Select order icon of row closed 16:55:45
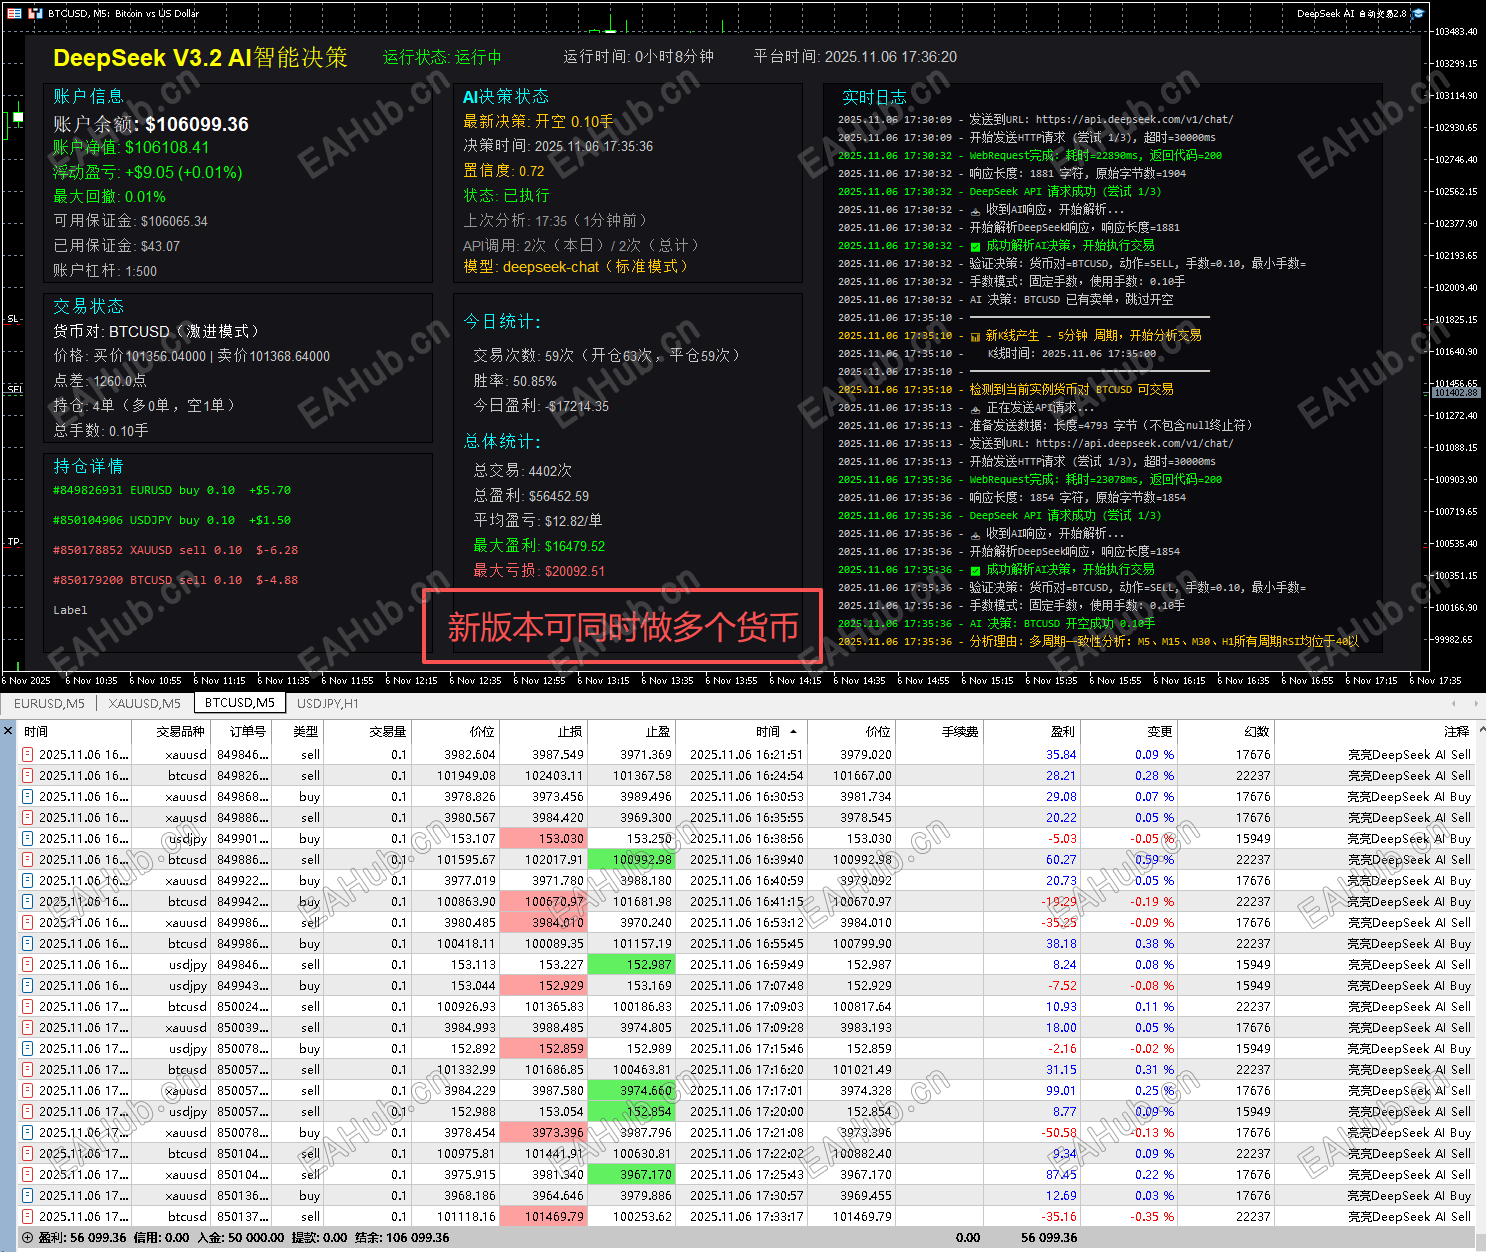1486x1252 pixels. [x=27, y=944]
